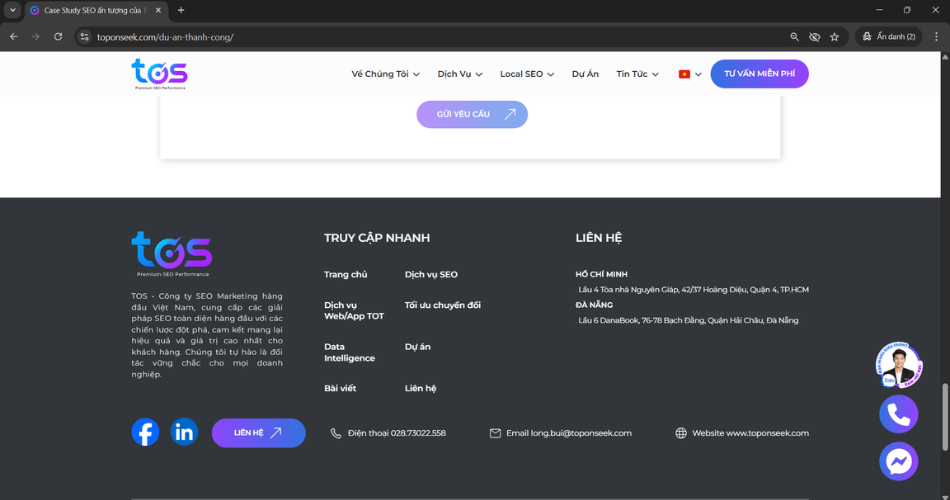Open a new browser tab
950x500 pixels.
pos(181,10)
